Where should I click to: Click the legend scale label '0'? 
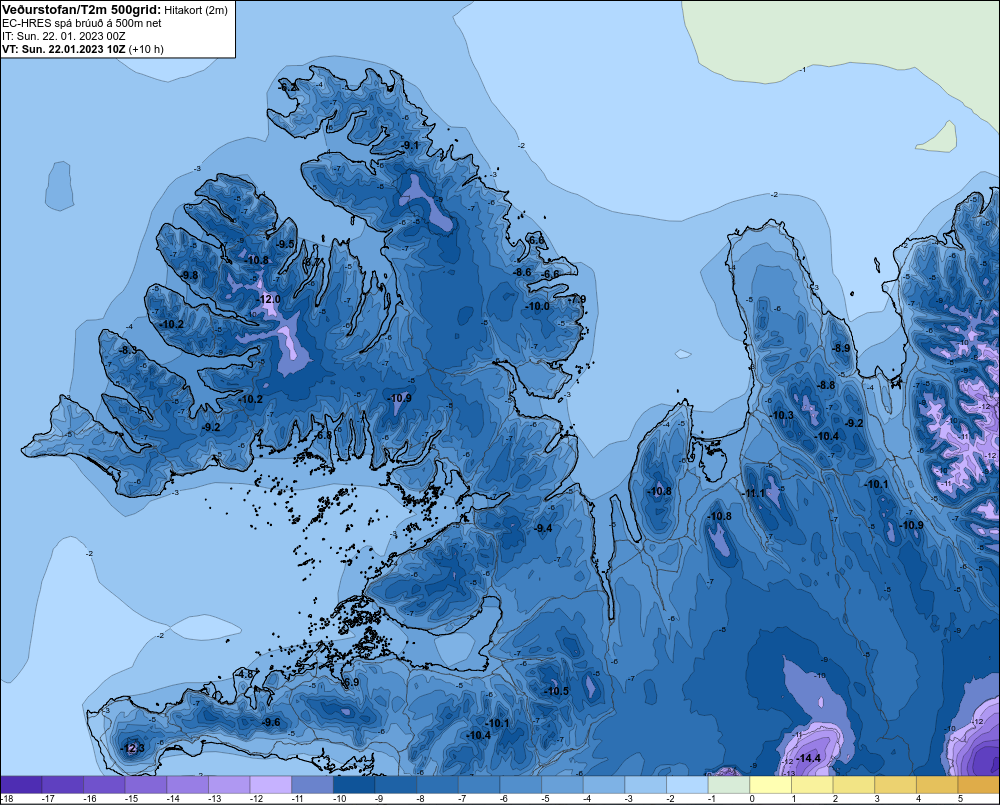pyautogui.click(x=752, y=799)
